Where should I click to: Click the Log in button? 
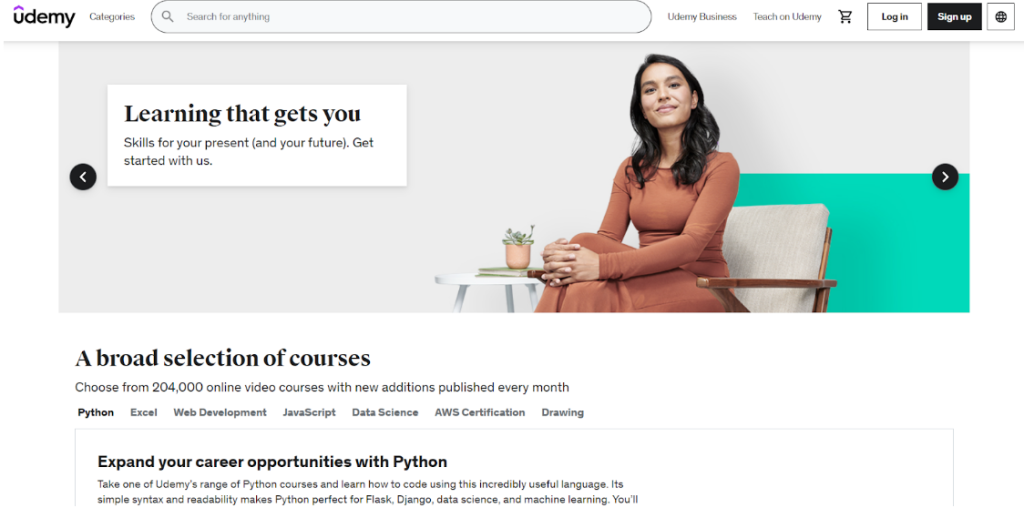[894, 17]
